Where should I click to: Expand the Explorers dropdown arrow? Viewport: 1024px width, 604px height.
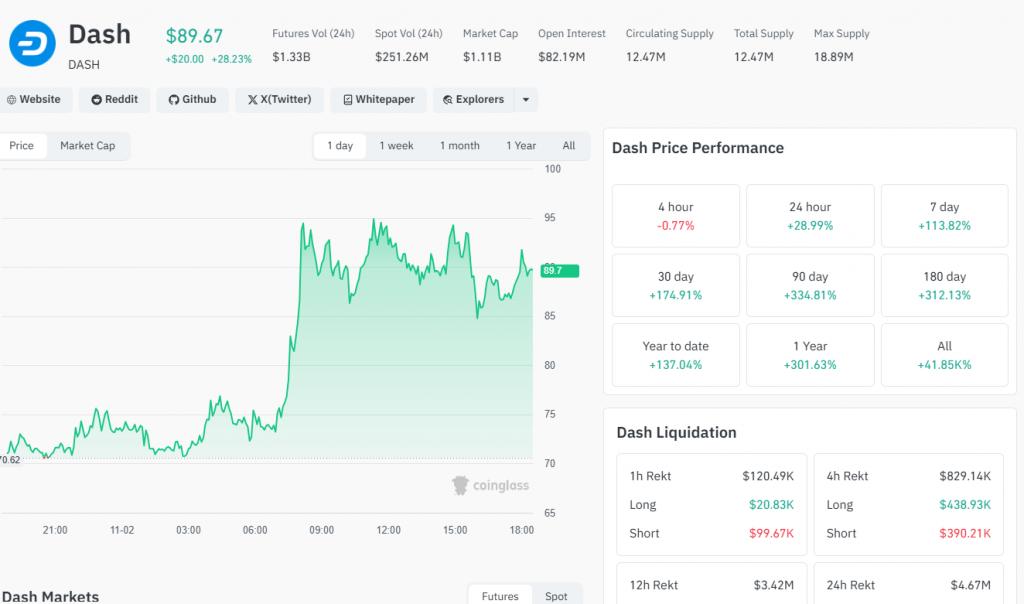point(526,100)
